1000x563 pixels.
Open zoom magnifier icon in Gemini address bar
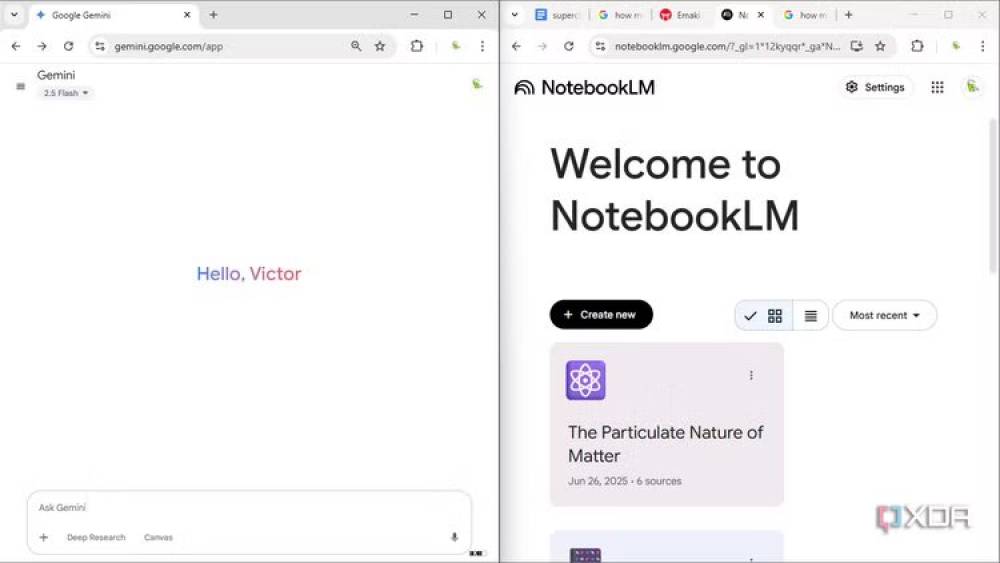pos(356,46)
